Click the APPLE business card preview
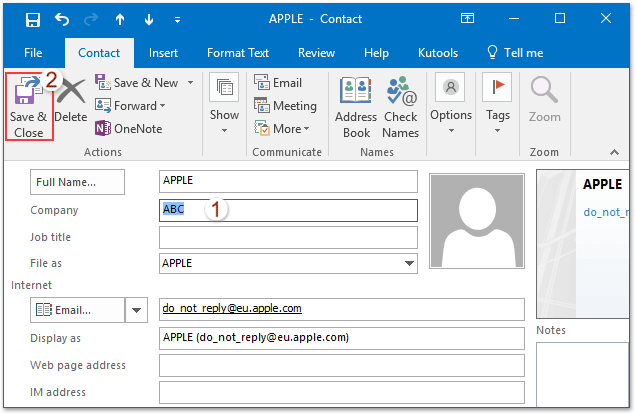The width and height of the screenshot is (636, 415). pyautogui.click(x=582, y=244)
